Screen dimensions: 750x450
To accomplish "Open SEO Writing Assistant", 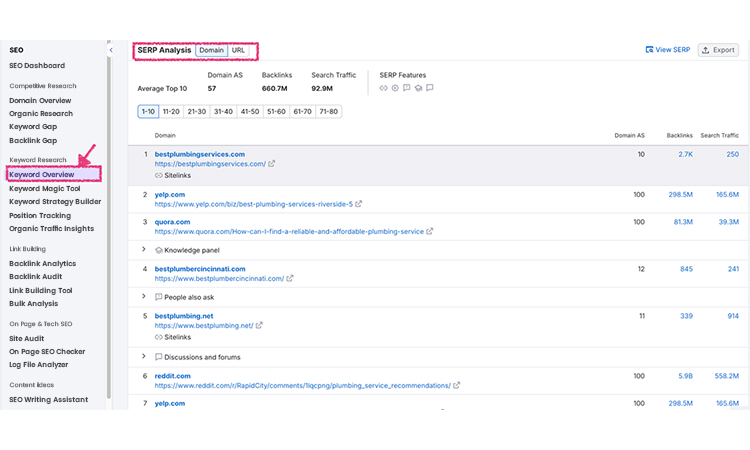I will (49, 399).
